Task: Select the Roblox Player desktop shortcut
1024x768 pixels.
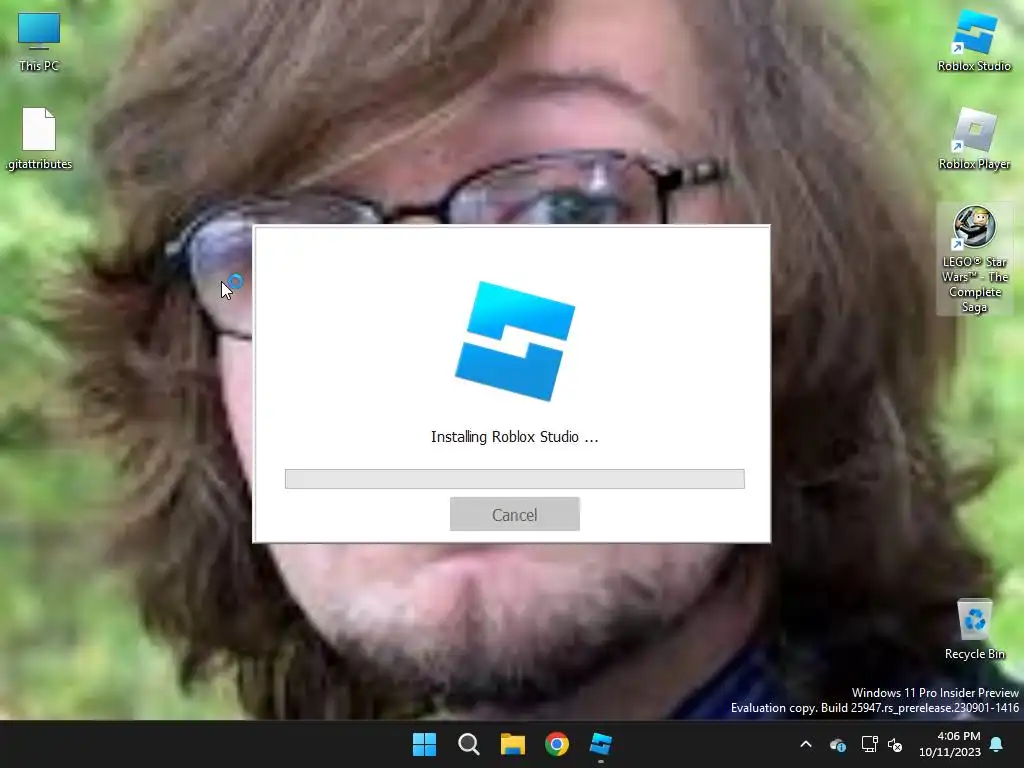Action: point(974,138)
